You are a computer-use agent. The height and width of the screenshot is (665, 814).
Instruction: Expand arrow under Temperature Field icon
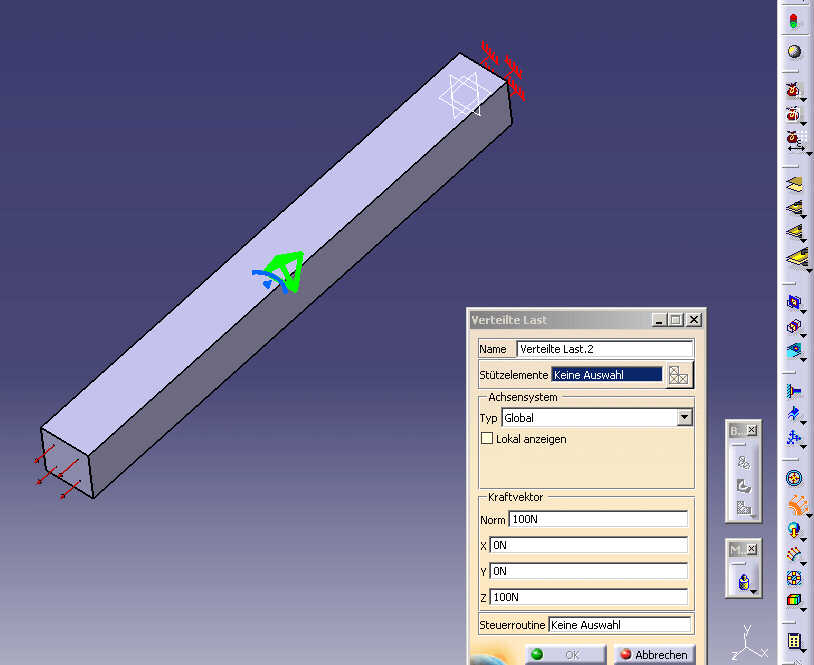(803, 610)
